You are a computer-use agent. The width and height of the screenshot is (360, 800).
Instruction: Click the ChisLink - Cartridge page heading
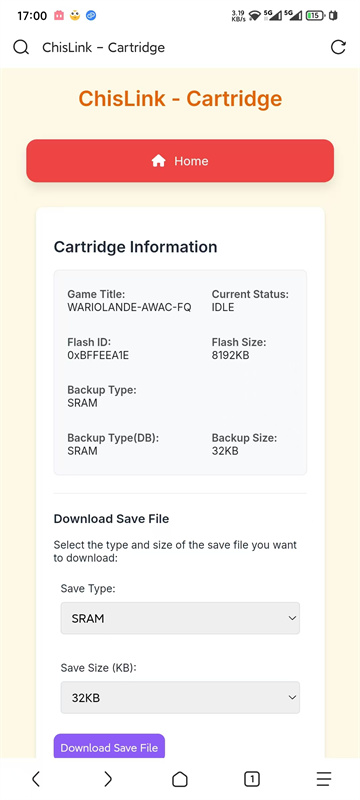pos(180,98)
